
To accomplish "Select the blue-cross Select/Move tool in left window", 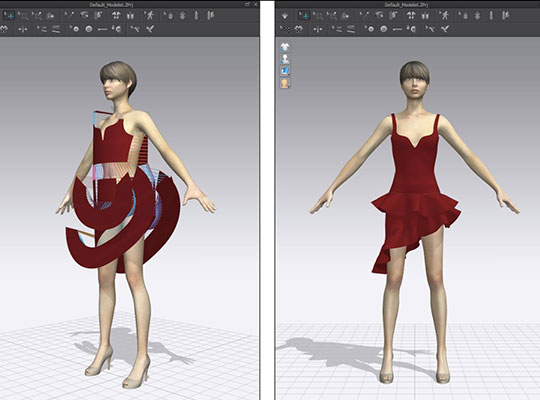I will [x=9, y=16].
